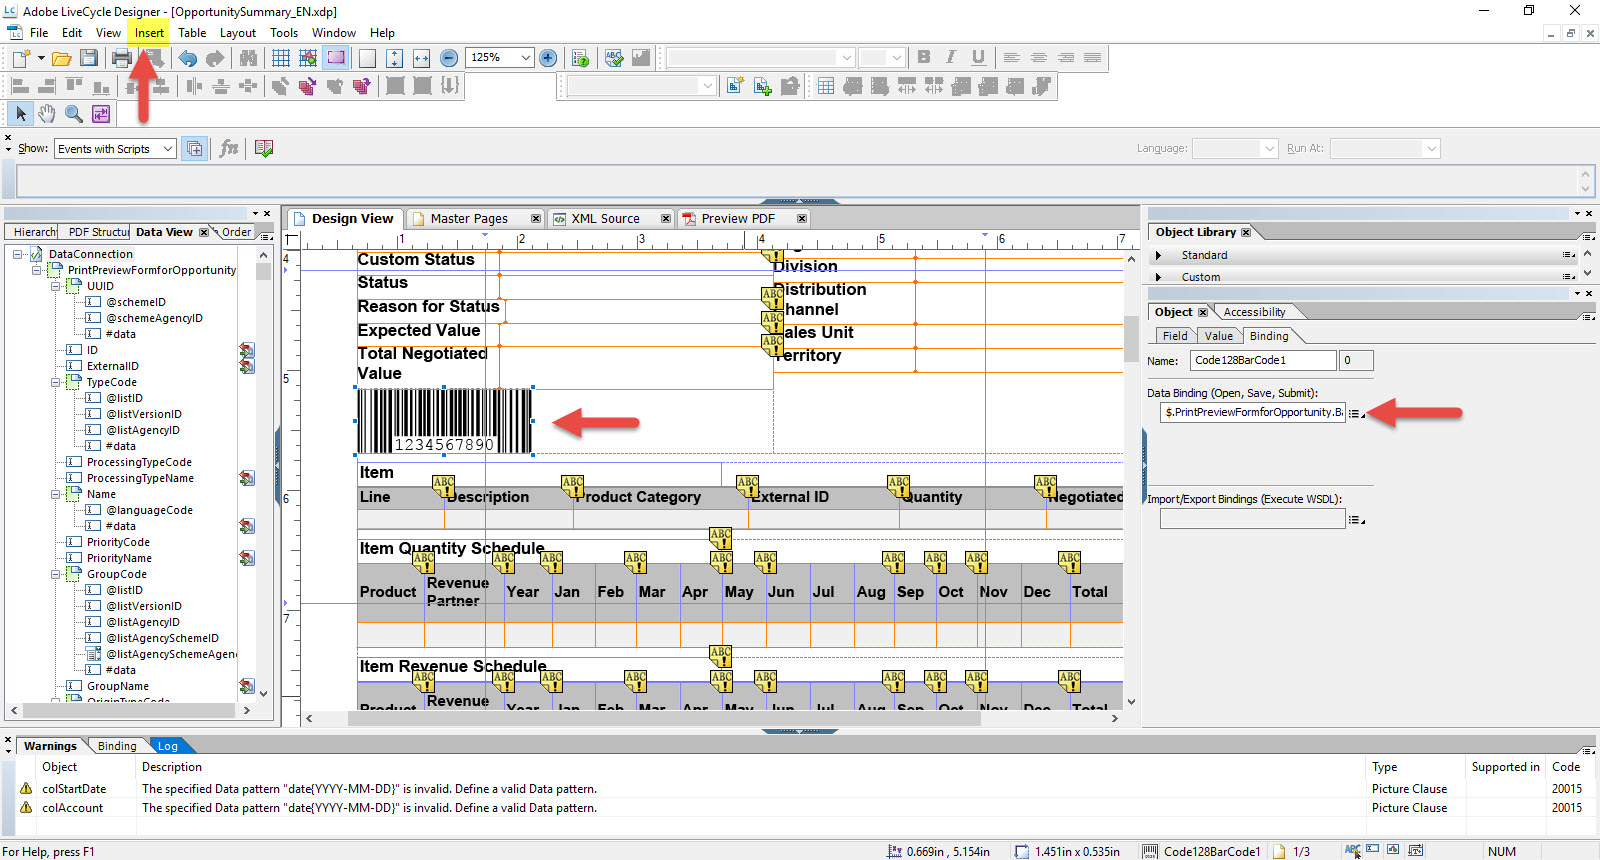Open the Log tab in report palette

pyautogui.click(x=168, y=746)
